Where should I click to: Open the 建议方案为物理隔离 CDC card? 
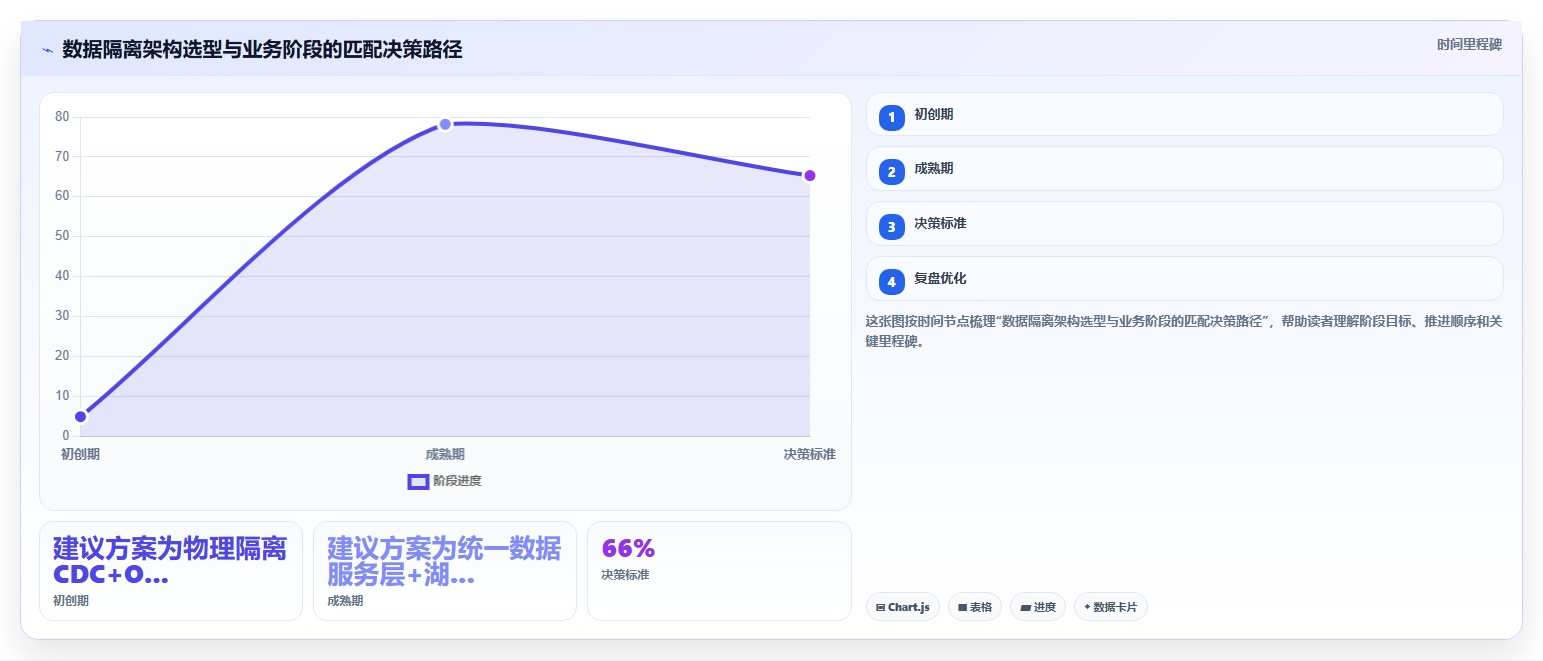[x=171, y=571]
